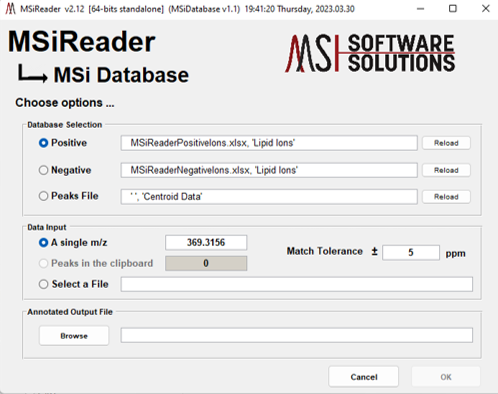Reload the Positive ions database
The width and height of the screenshot is (498, 394).
point(446,143)
